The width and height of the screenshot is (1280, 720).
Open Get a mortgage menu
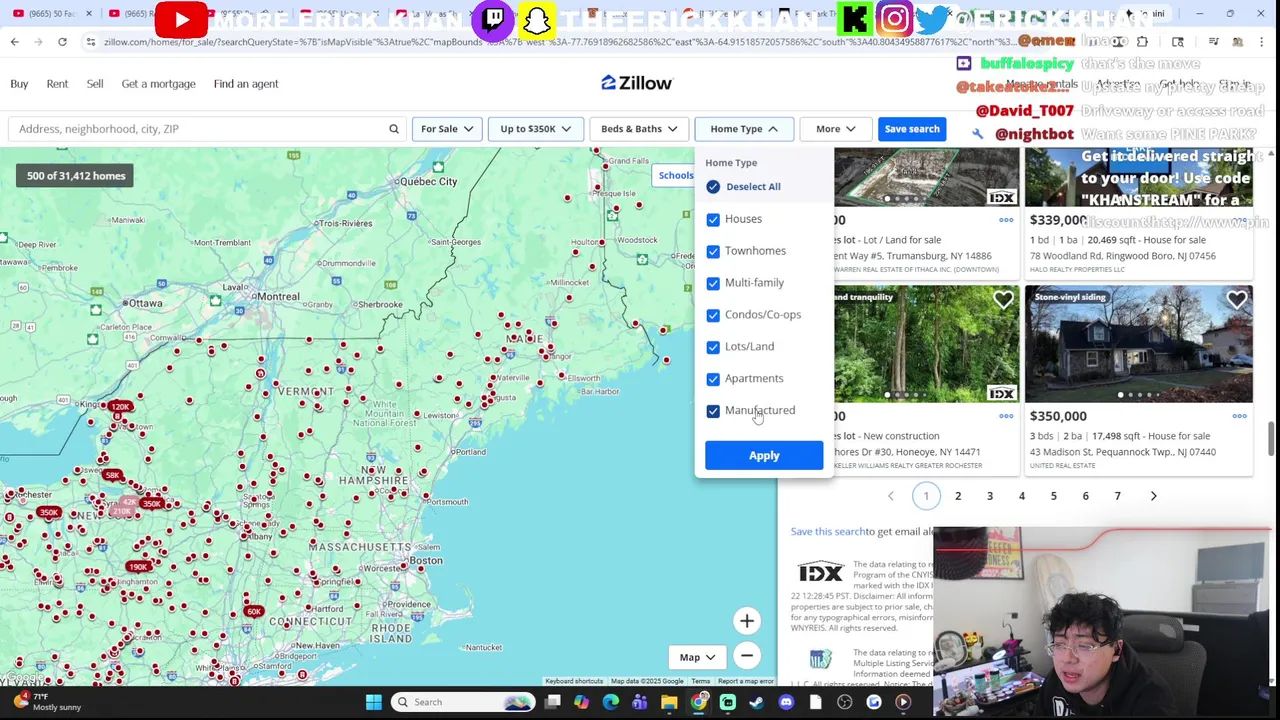158,84
